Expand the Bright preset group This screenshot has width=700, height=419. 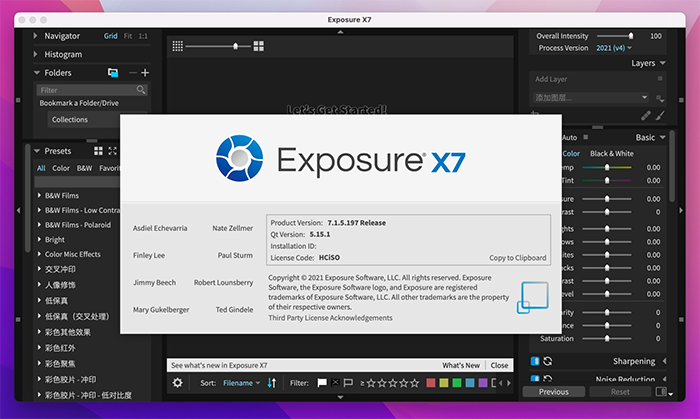pos(39,240)
